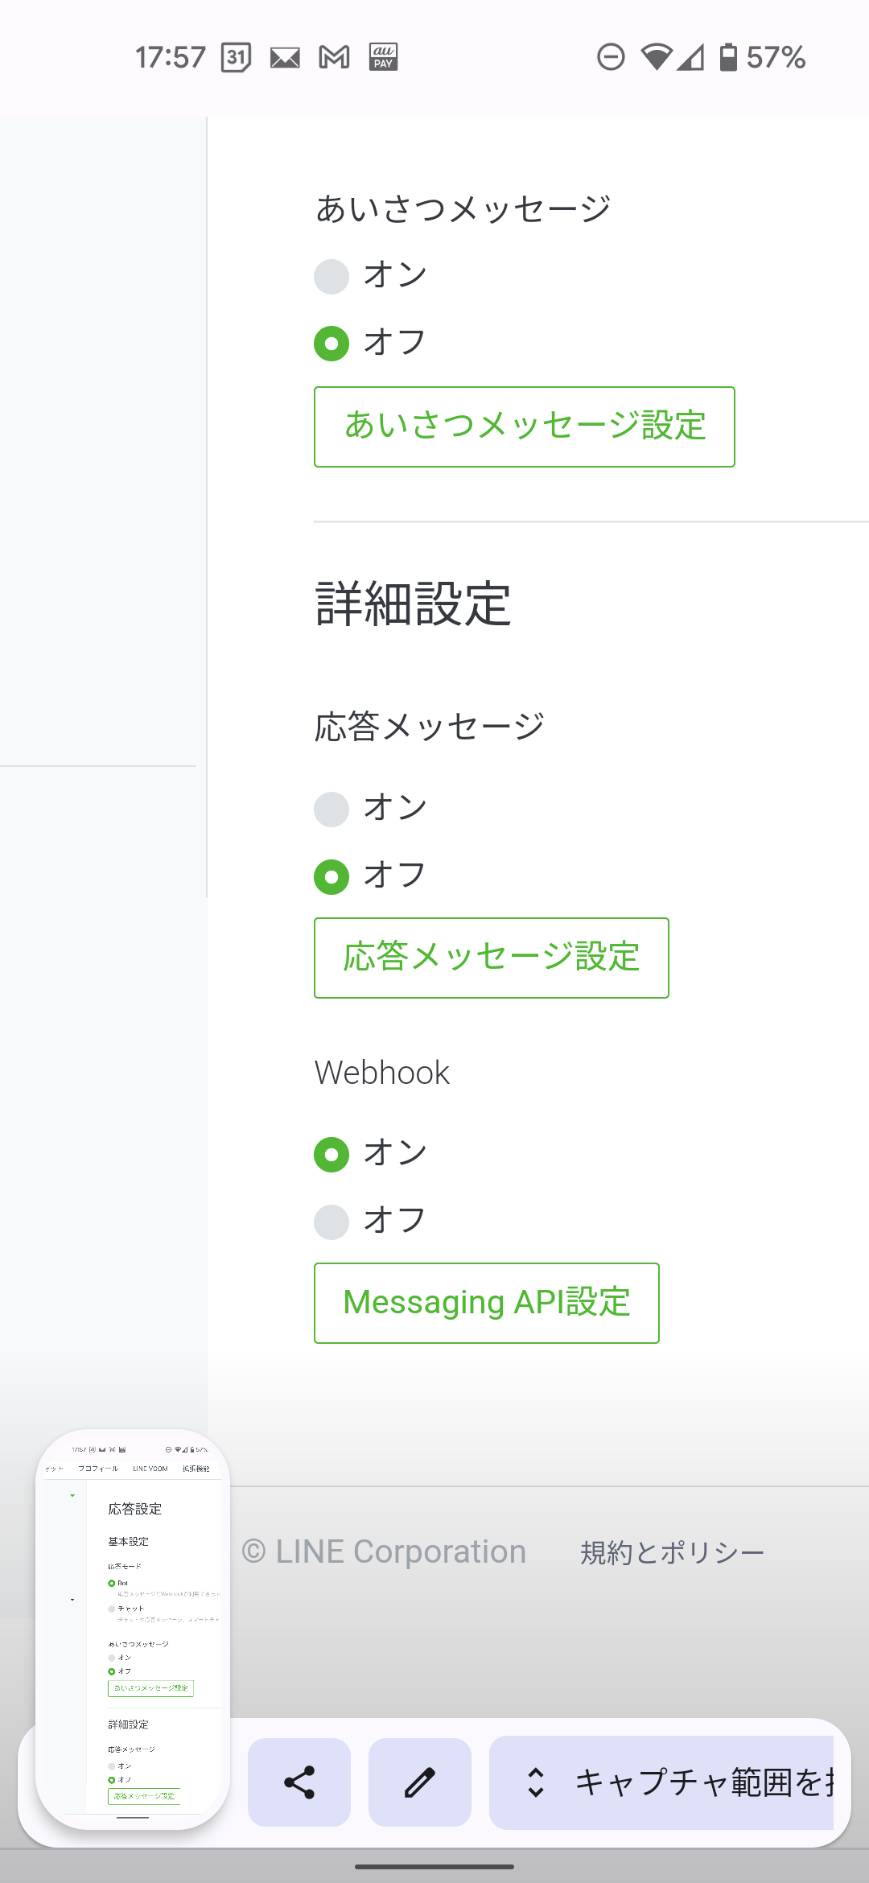This screenshot has width=869, height=1883.
Task: Open the screenshot preview thumbnail
Action: coord(133,1630)
